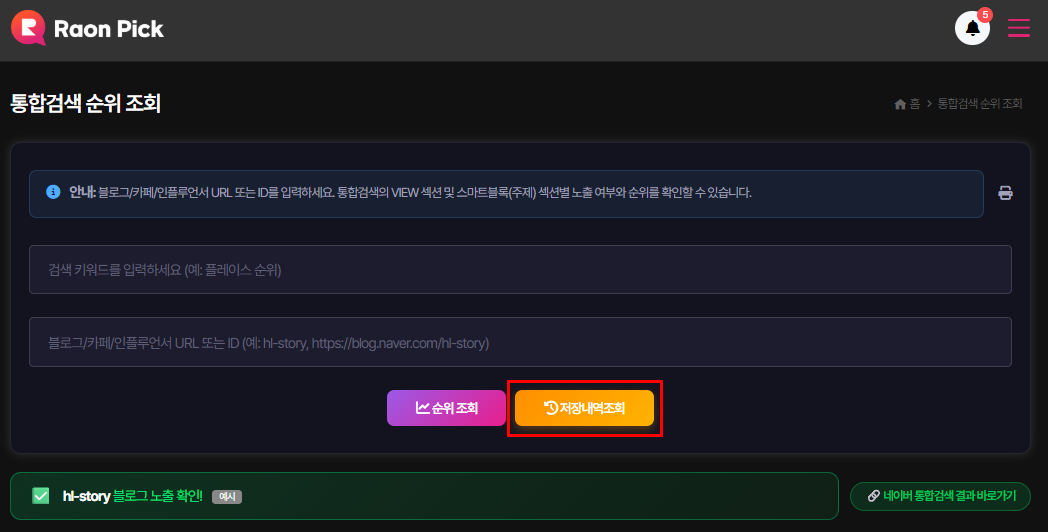The width and height of the screenshot is (1048, 532).
Task: Click the home icon in the breadcrumb
Action: pyautogui.click(x=900, y=104)
